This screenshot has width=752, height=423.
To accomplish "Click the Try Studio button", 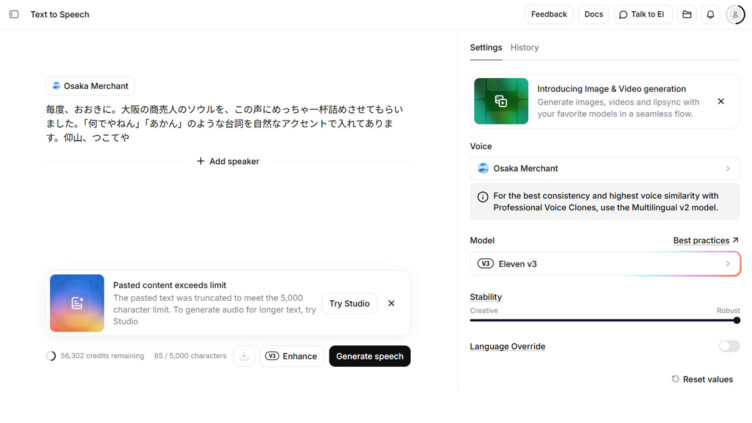I will [349, 303].
